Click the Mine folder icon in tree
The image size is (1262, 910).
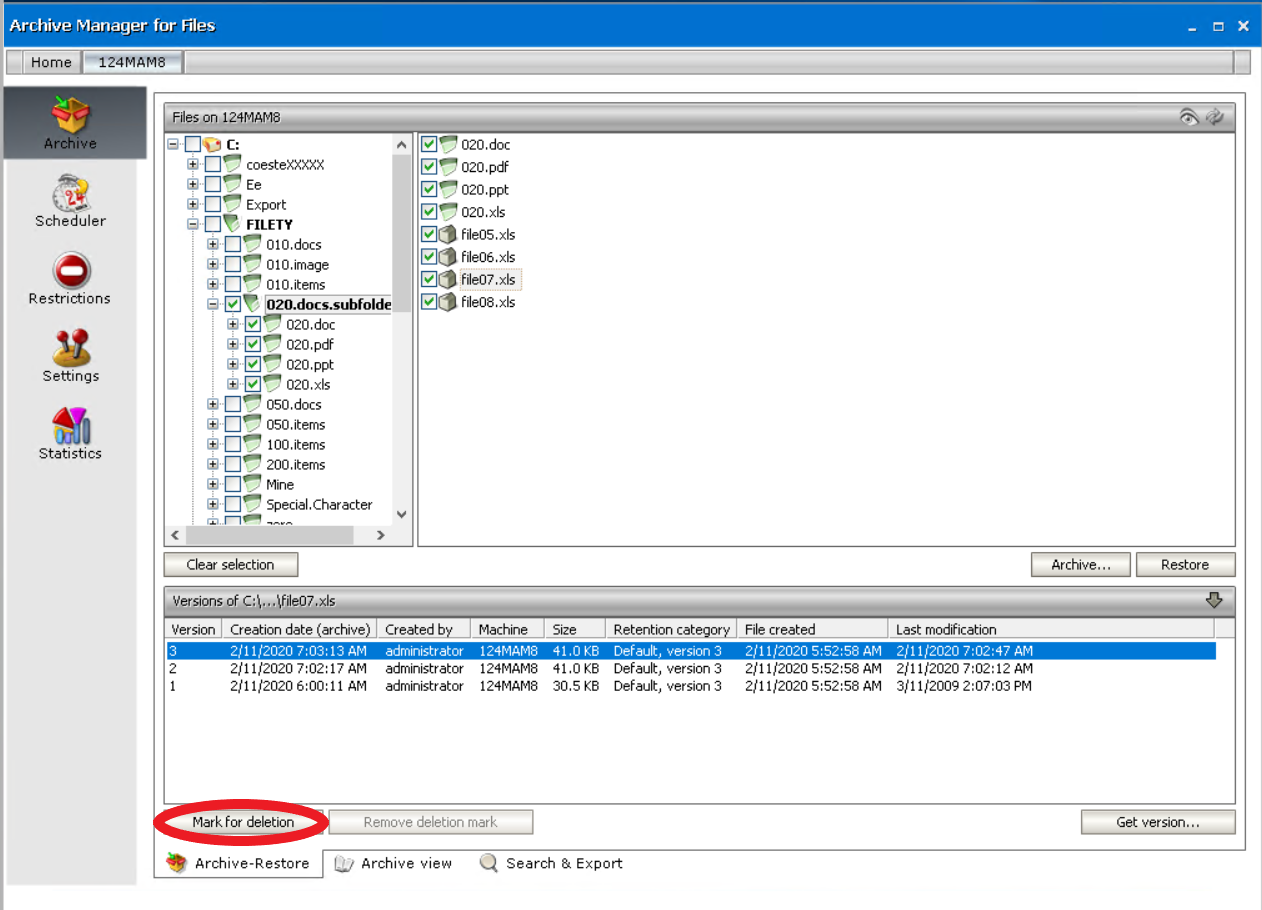click(252, 484)
